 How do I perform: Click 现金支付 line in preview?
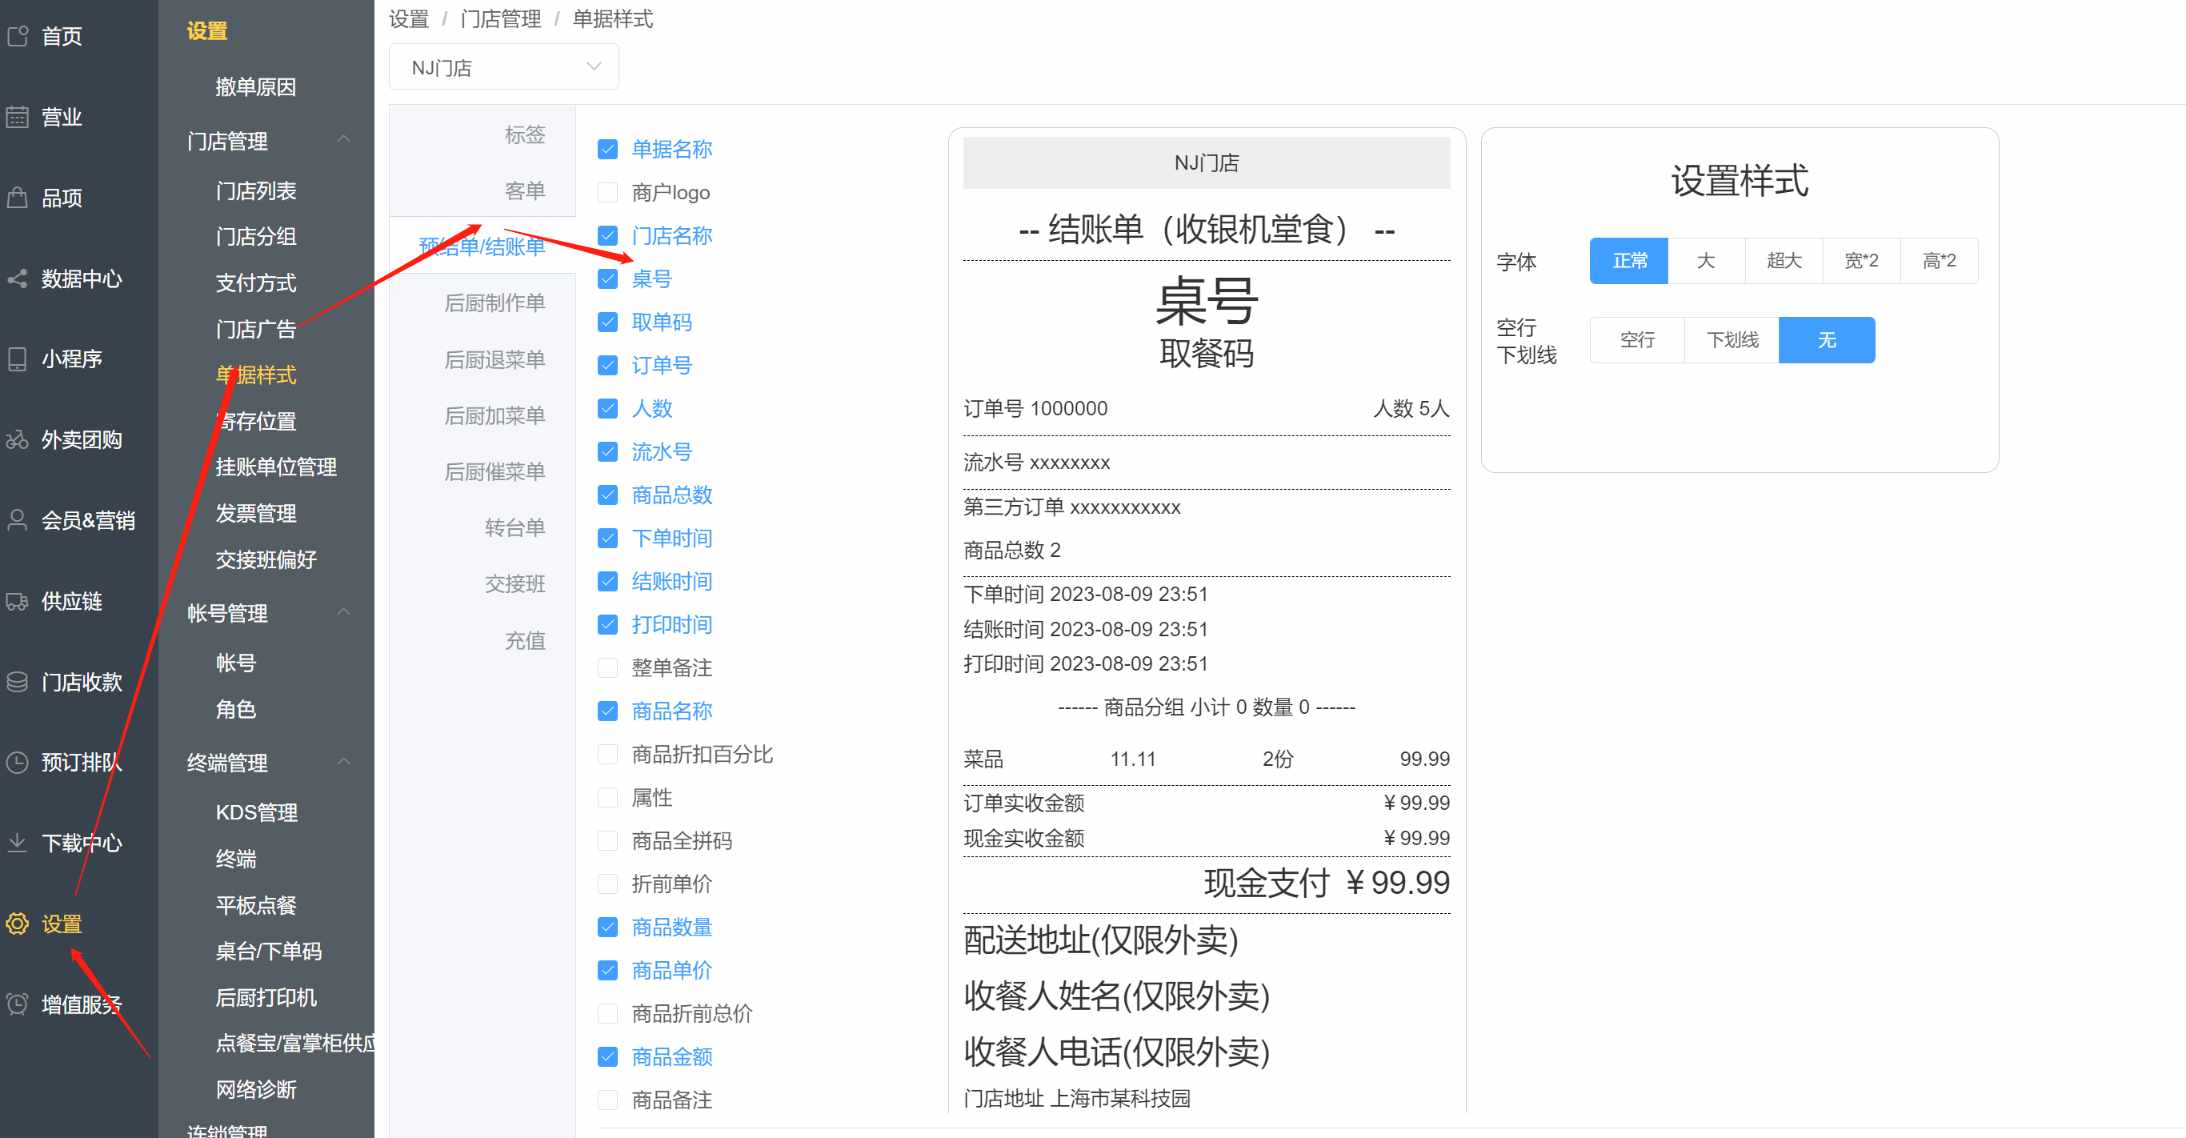[1326, 883]
